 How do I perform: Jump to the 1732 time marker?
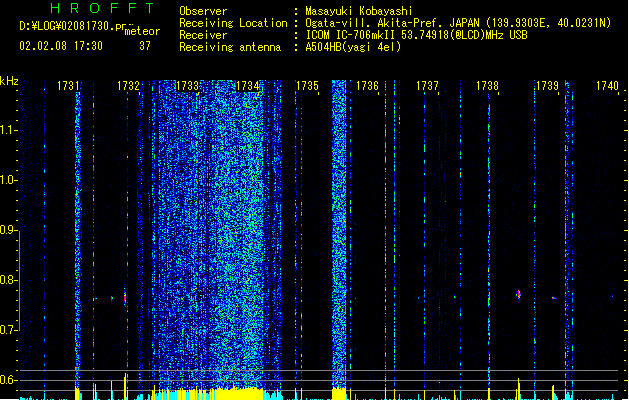tap(128, 86)
